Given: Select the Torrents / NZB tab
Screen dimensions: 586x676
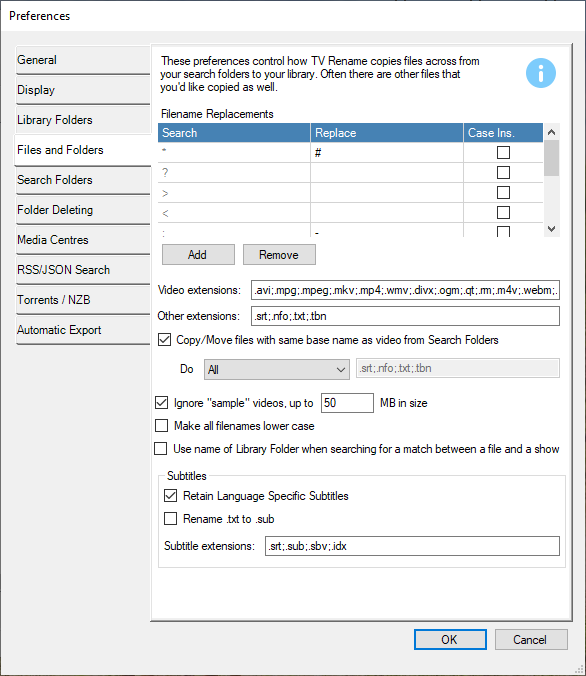Looking at the screenshot, I should pyautogui.click(x=82, y=300).
